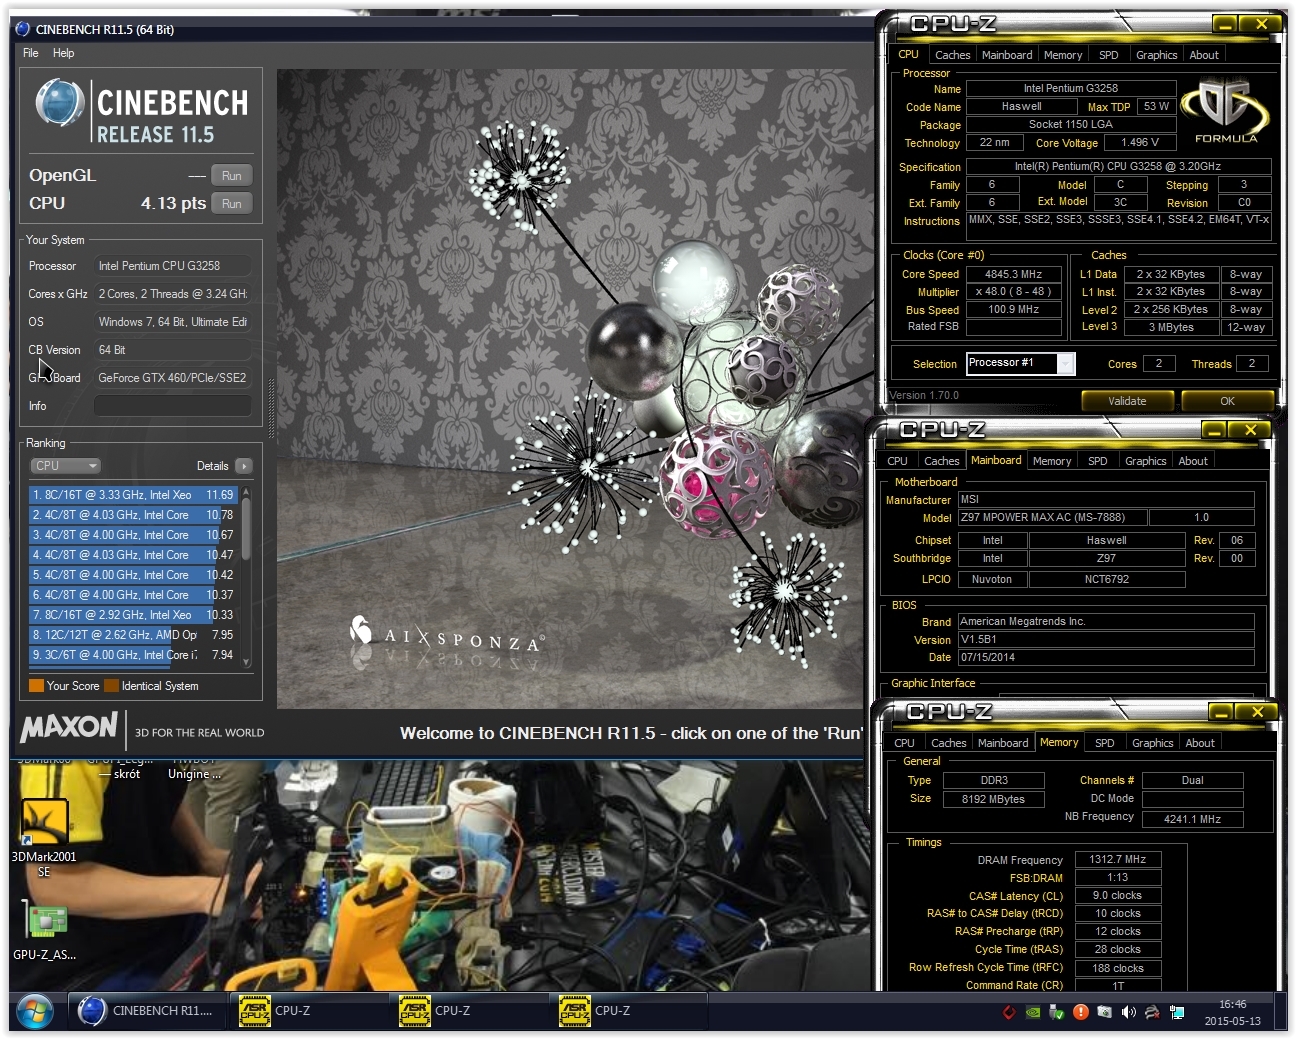Open the Windows Start menu
Viewport: 1296px width, 1039px height.
[35, 1011]
